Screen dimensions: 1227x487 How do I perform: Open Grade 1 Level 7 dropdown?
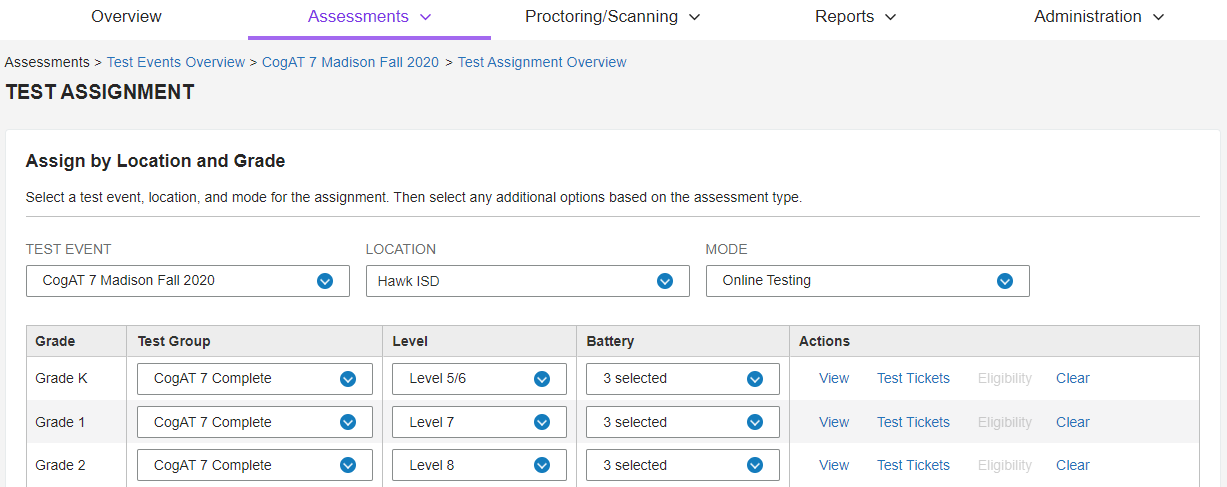coord(479,423)
